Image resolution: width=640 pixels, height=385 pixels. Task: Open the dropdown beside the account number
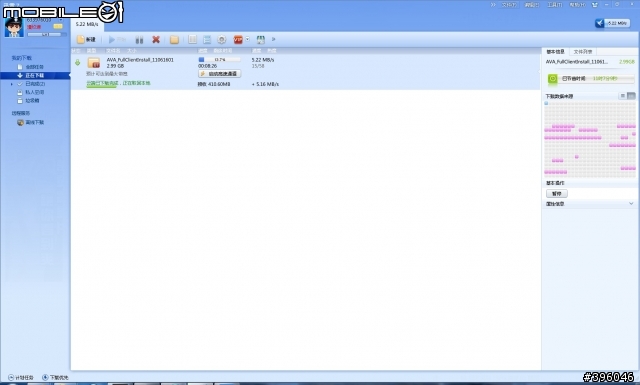(61, 20)
